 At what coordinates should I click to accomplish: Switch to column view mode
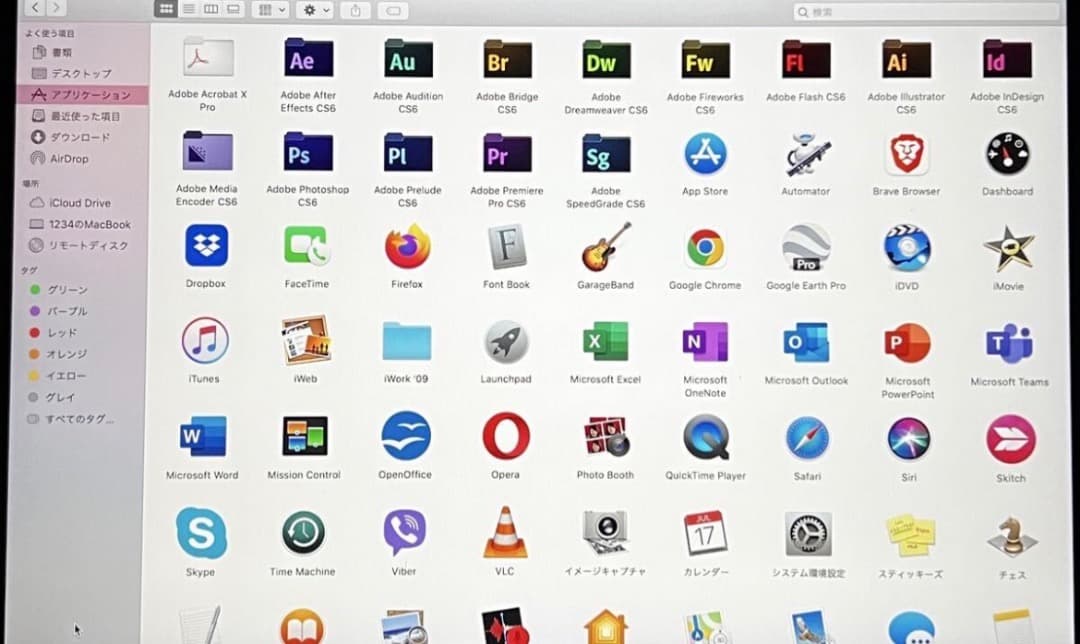(211, 9)
